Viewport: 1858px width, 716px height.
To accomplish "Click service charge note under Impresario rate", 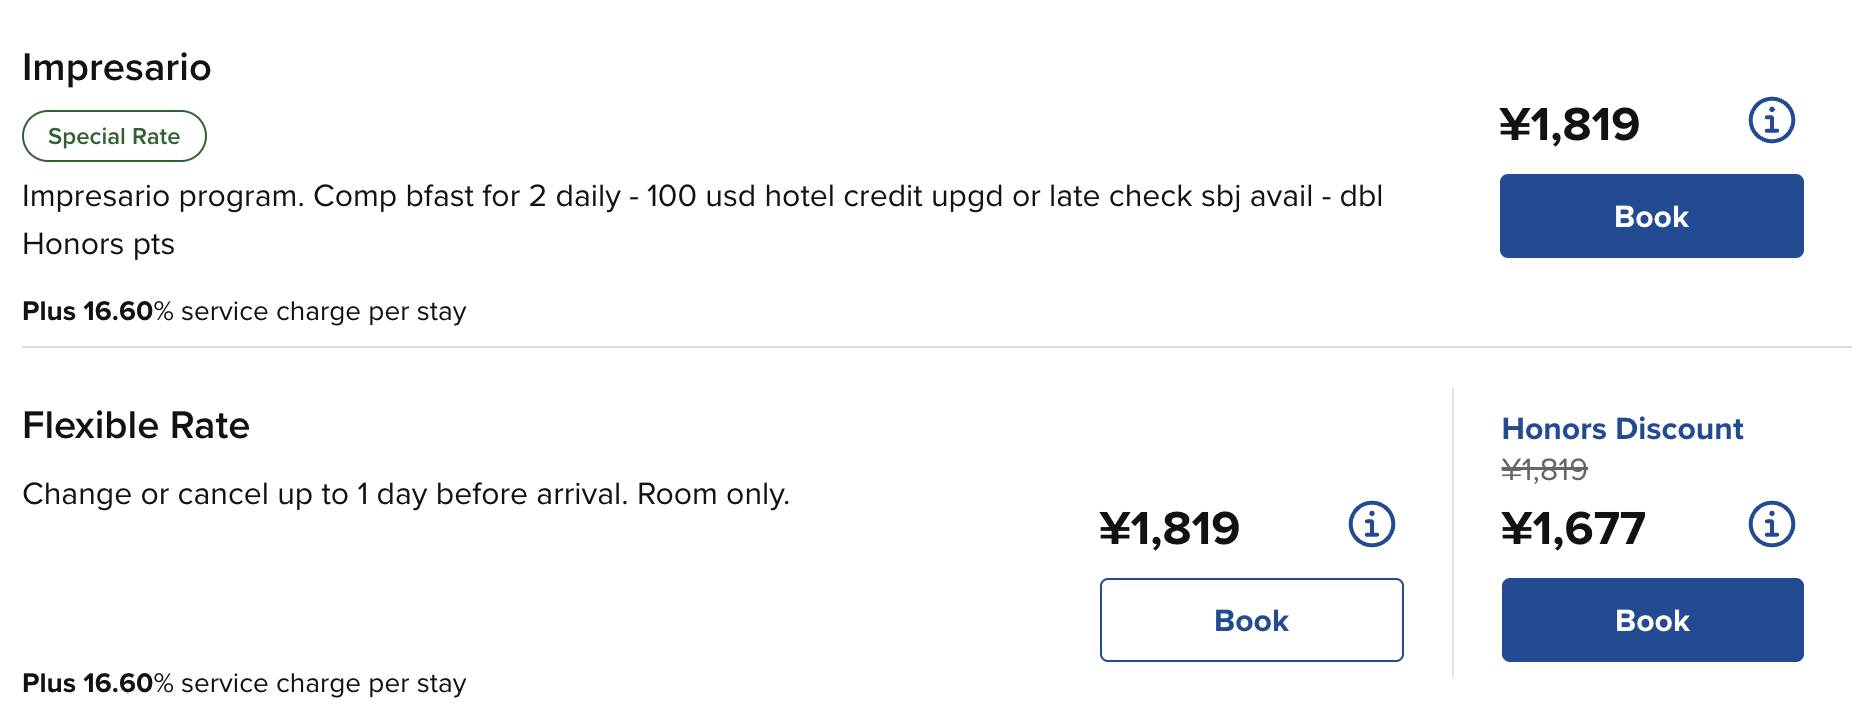I will click(244, 312).
